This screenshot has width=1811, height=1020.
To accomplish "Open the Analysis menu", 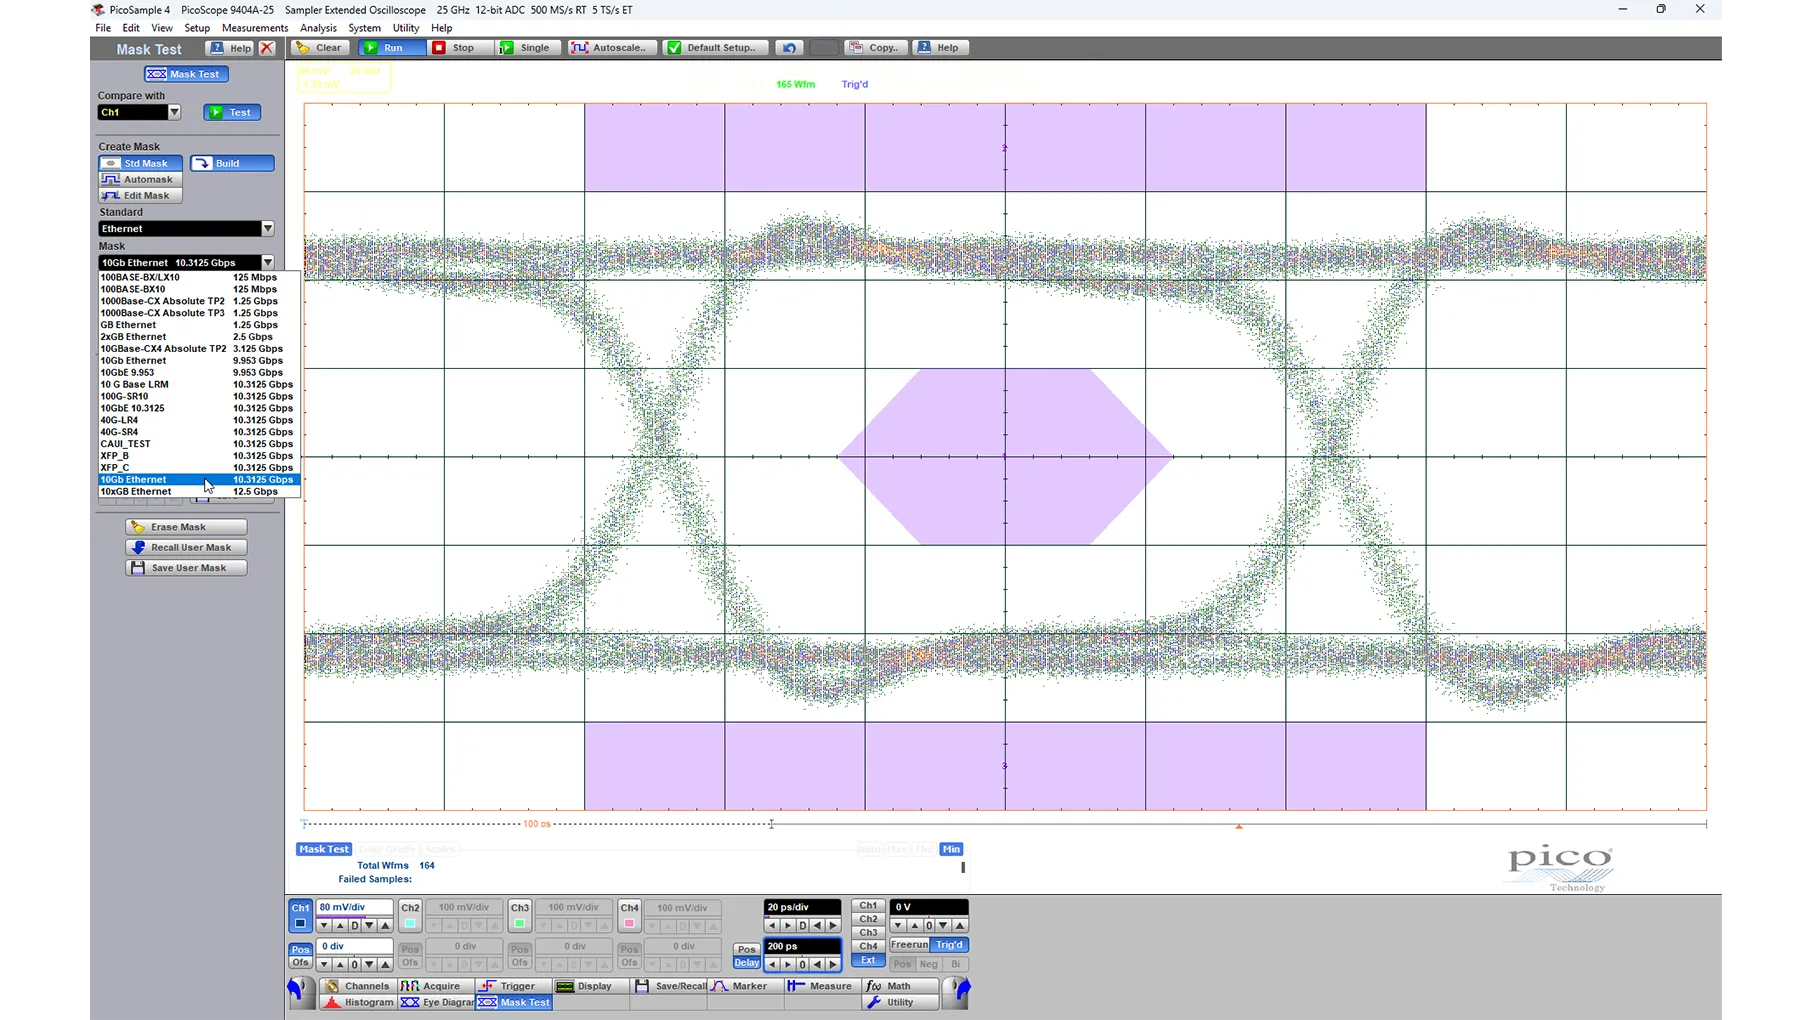I will click(318, 28).
